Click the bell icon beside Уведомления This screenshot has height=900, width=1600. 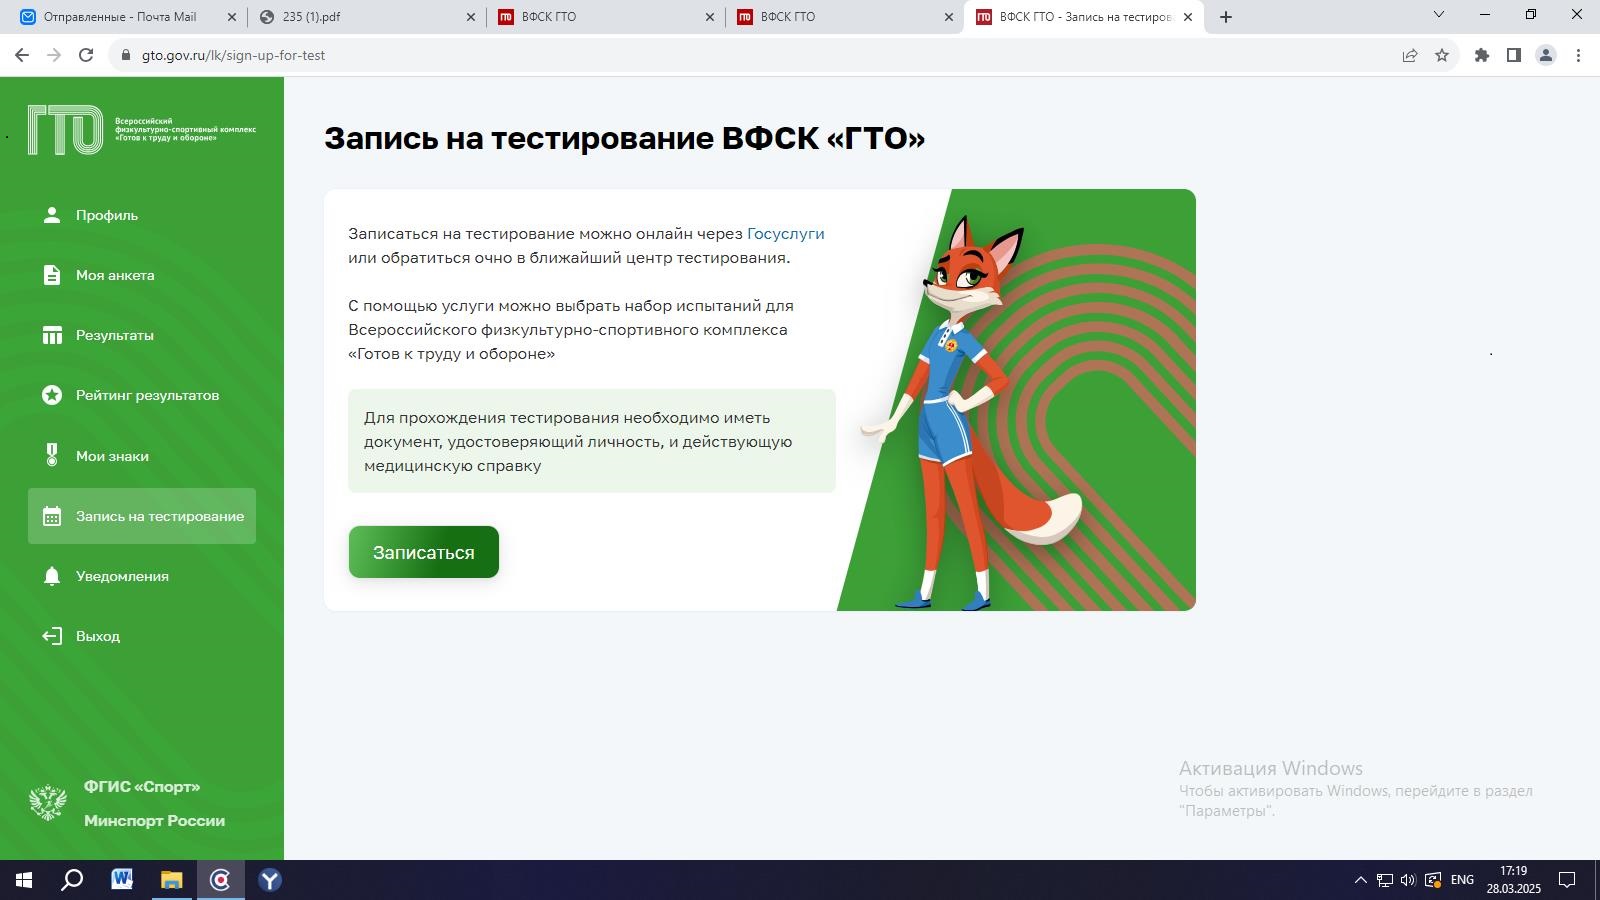[52, 576]
